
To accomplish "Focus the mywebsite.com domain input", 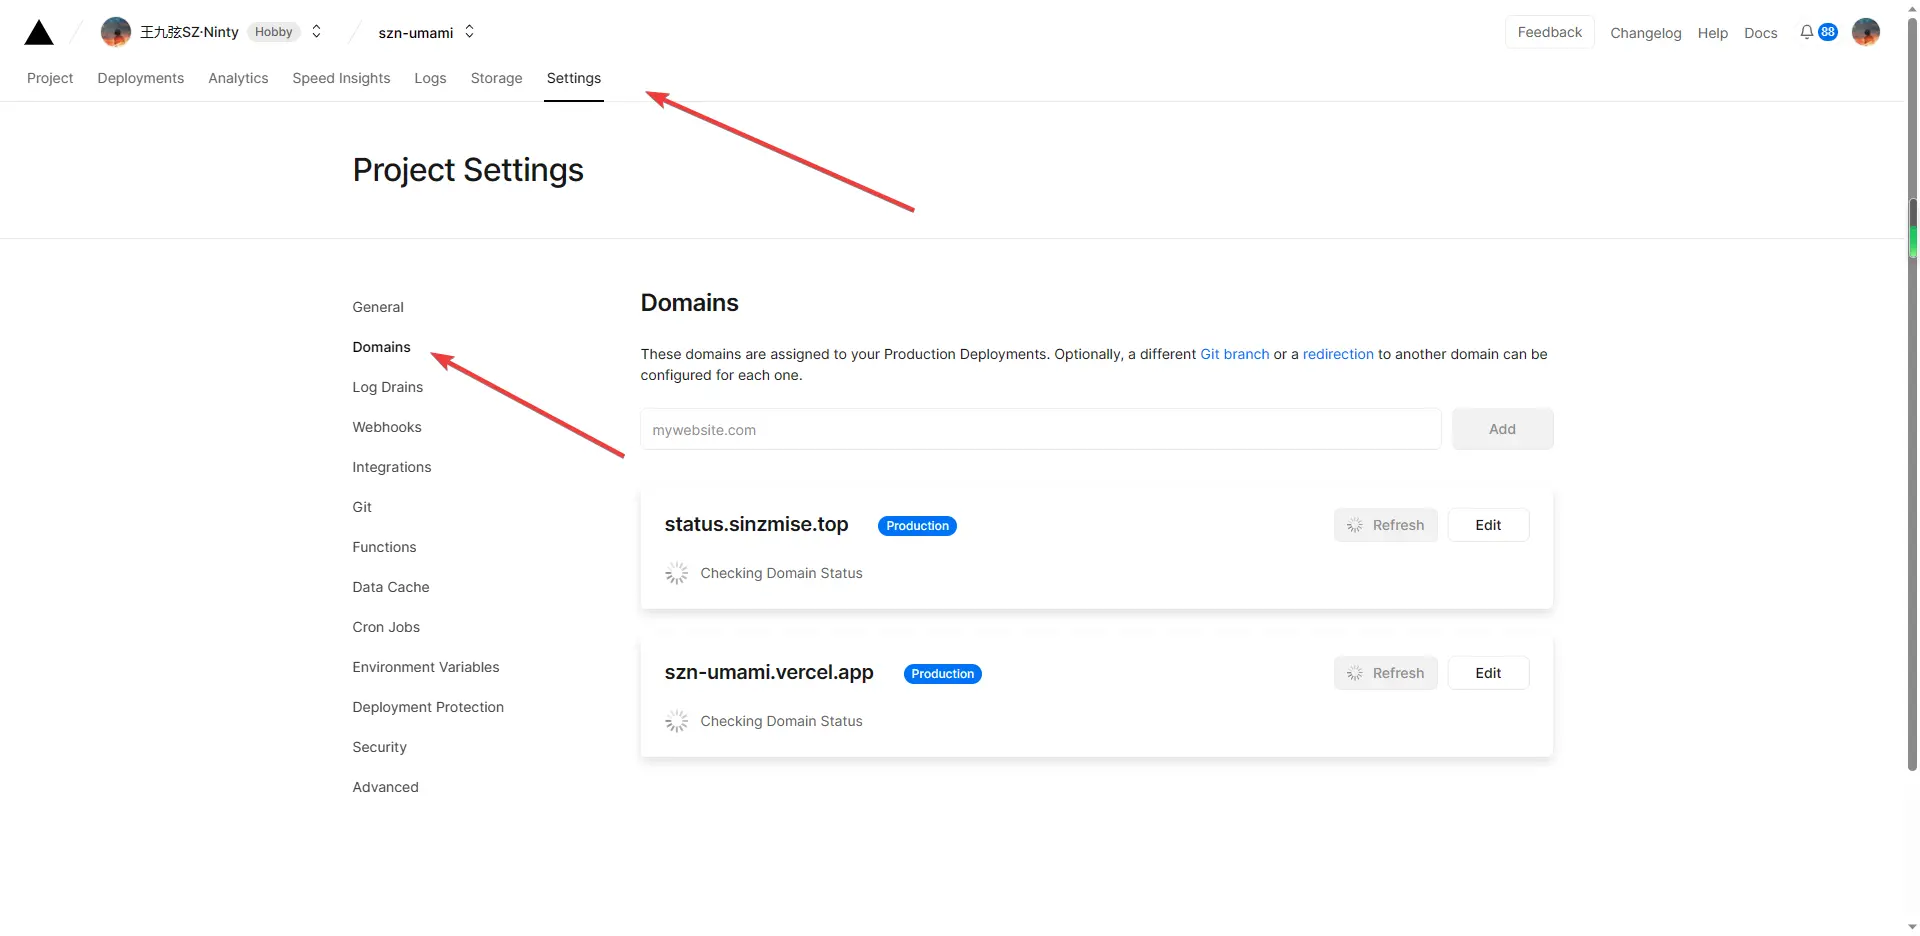I will pyautogui.click(x=1040, y=429).
